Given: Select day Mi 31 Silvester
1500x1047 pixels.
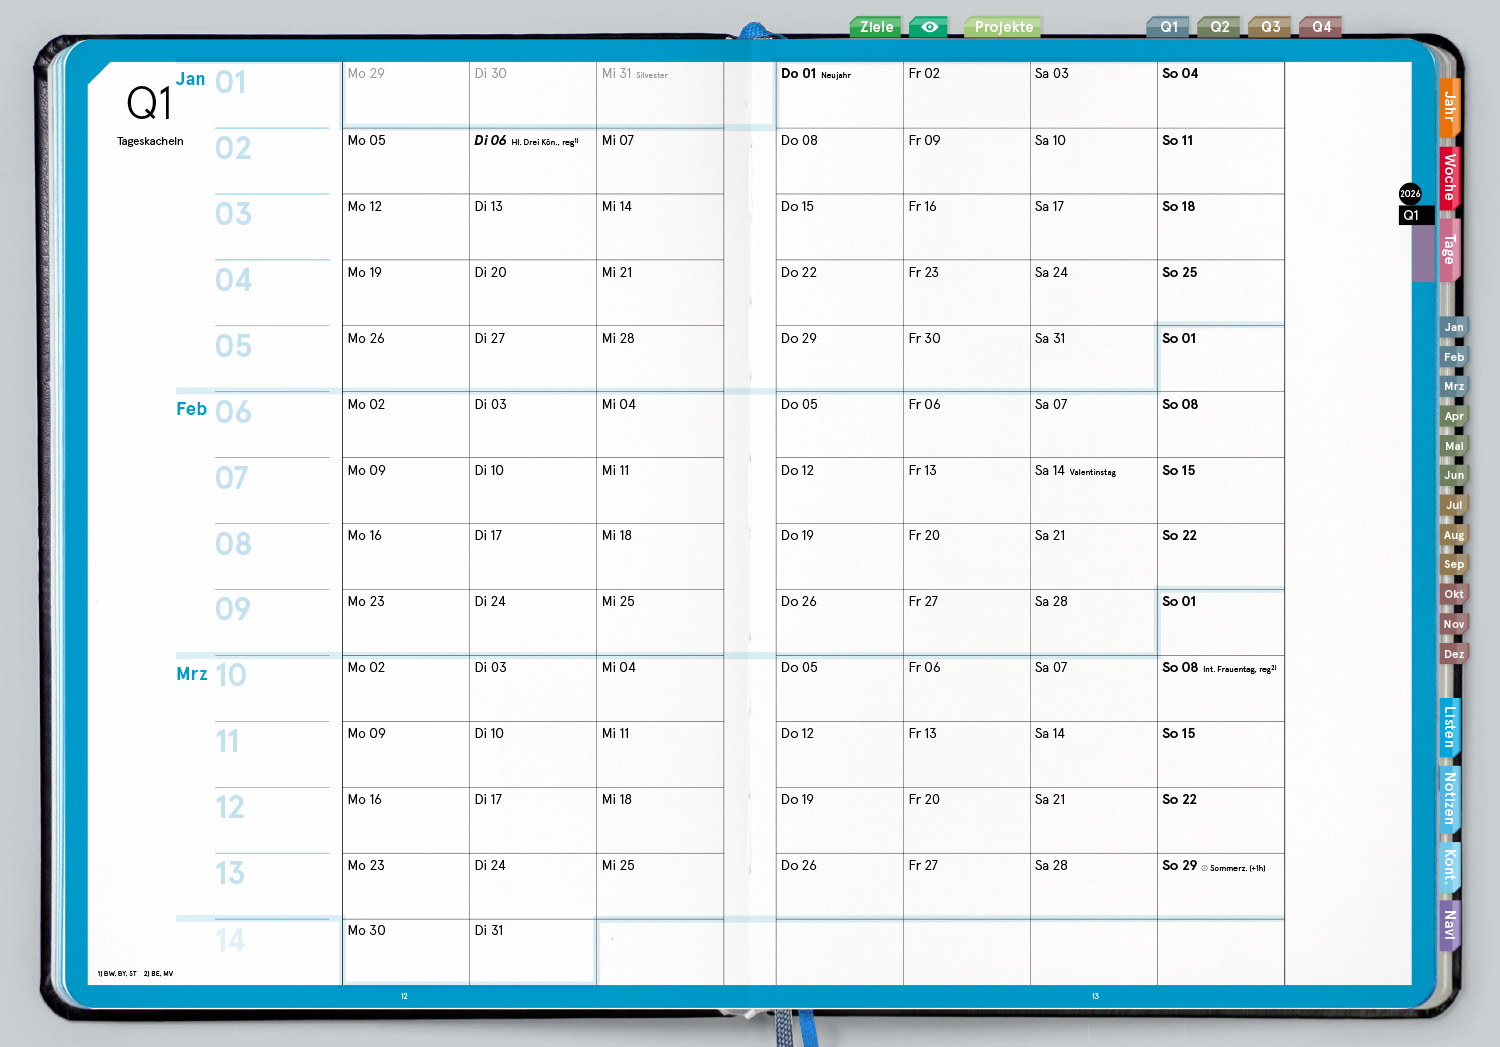Looking at the screenshot, I should click(660, 95).
